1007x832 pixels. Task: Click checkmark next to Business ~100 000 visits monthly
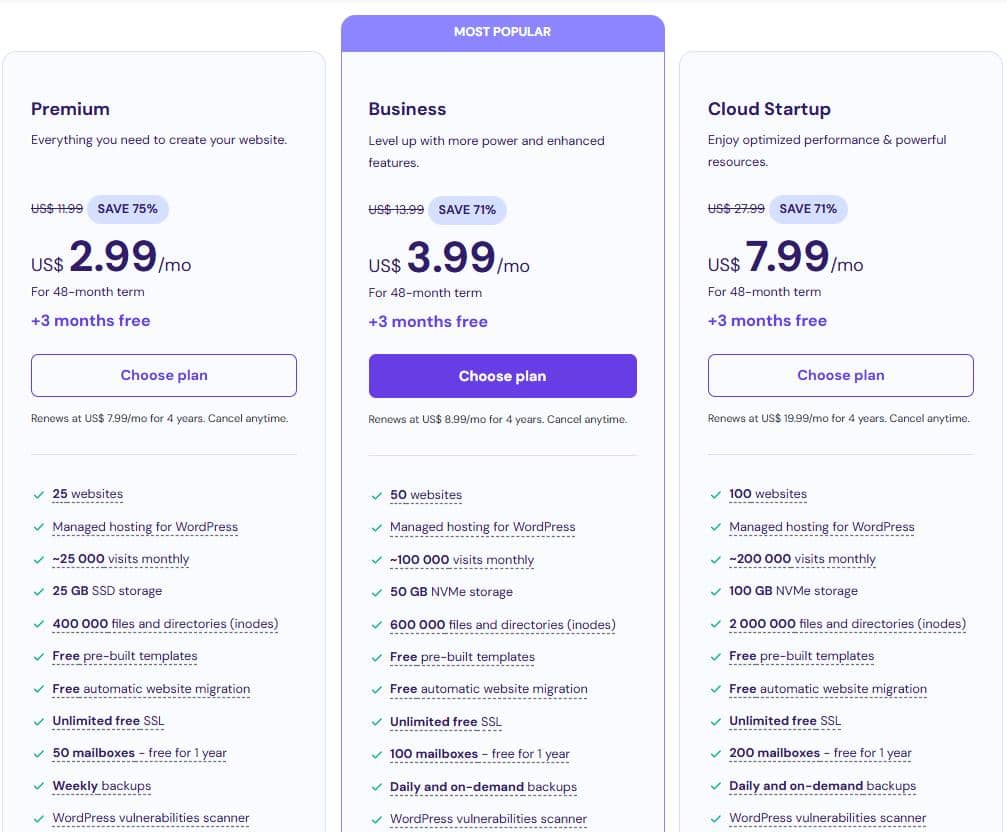click(x=376, y=560)
